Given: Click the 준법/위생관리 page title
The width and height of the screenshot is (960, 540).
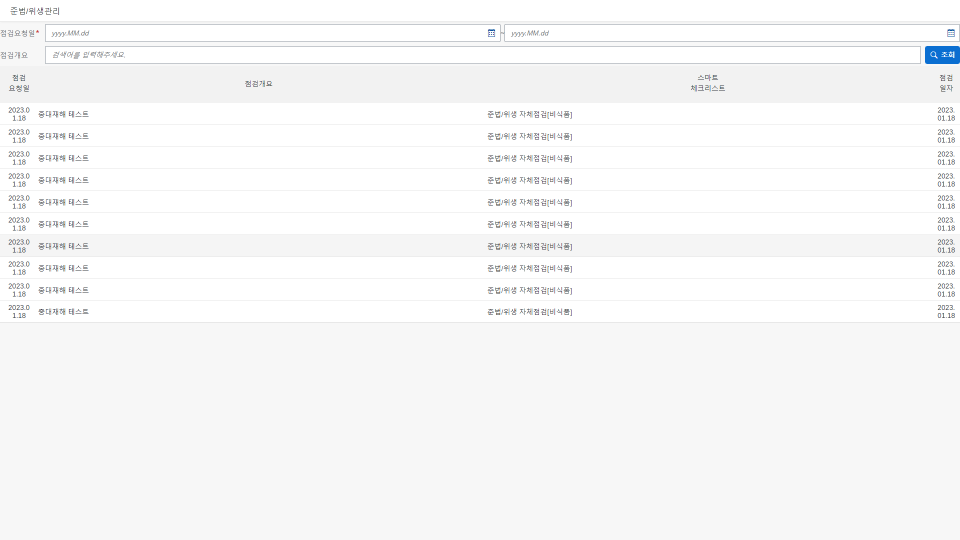Looking at the screenshot, I should coord(35,11).
